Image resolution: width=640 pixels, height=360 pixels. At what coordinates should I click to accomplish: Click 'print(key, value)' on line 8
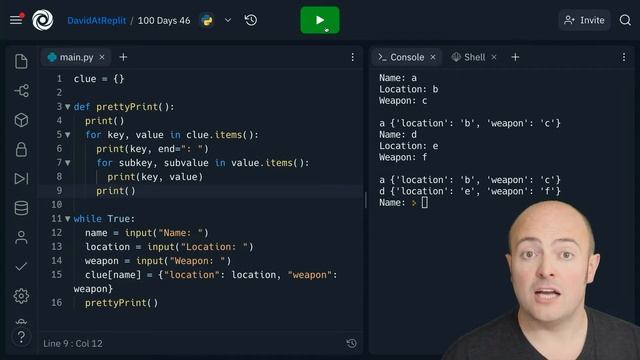155,177
